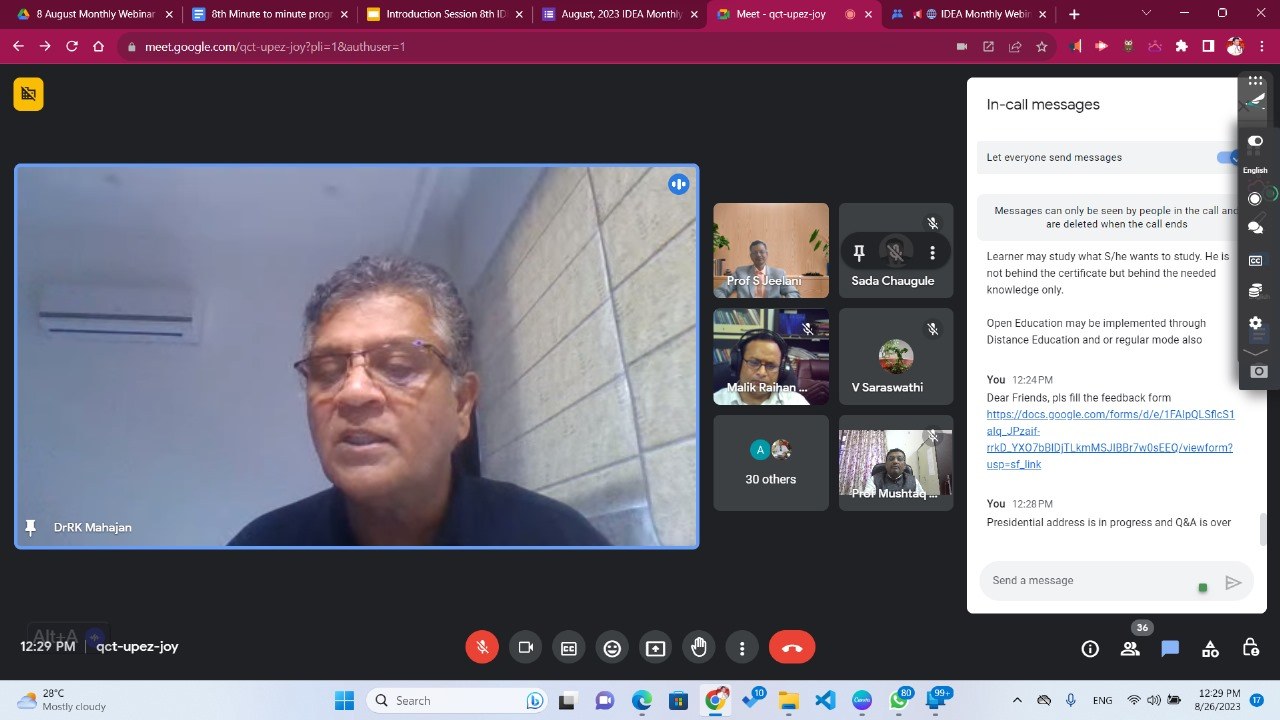Switch to 8th Minute to minute tab
This screenshot has height=720, width=1280.
pyautogui.click(x=270, y=14)
